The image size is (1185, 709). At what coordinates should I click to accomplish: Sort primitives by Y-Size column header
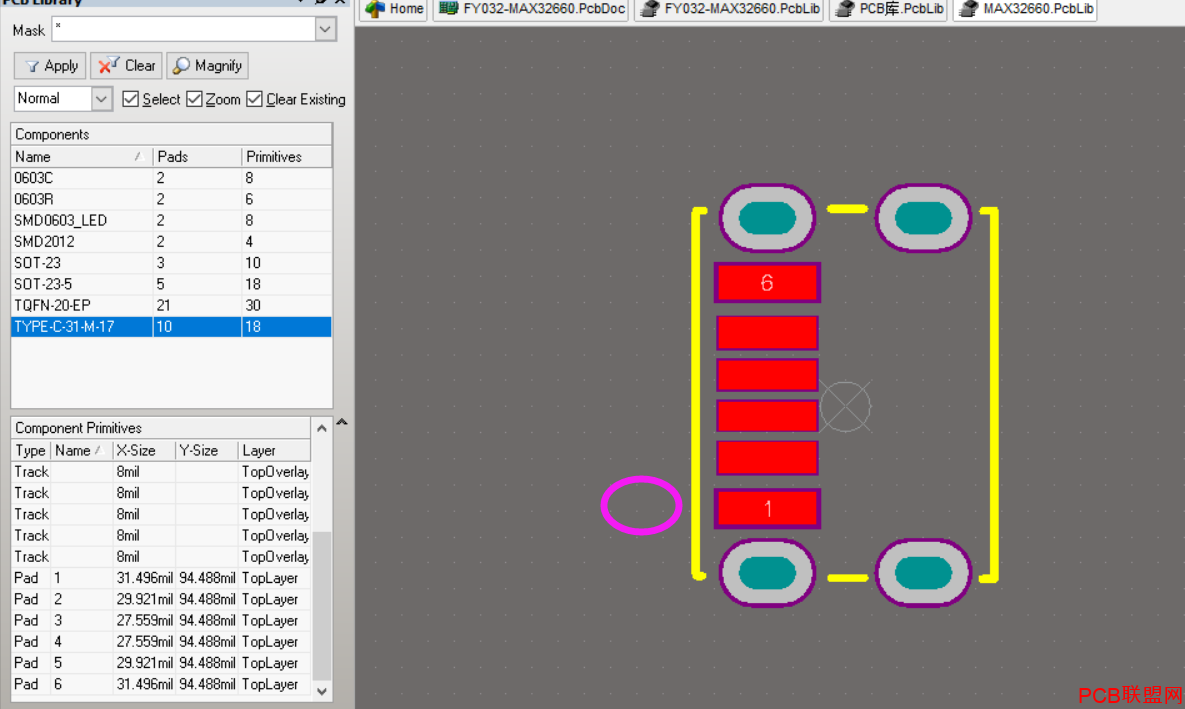[206, 450]
